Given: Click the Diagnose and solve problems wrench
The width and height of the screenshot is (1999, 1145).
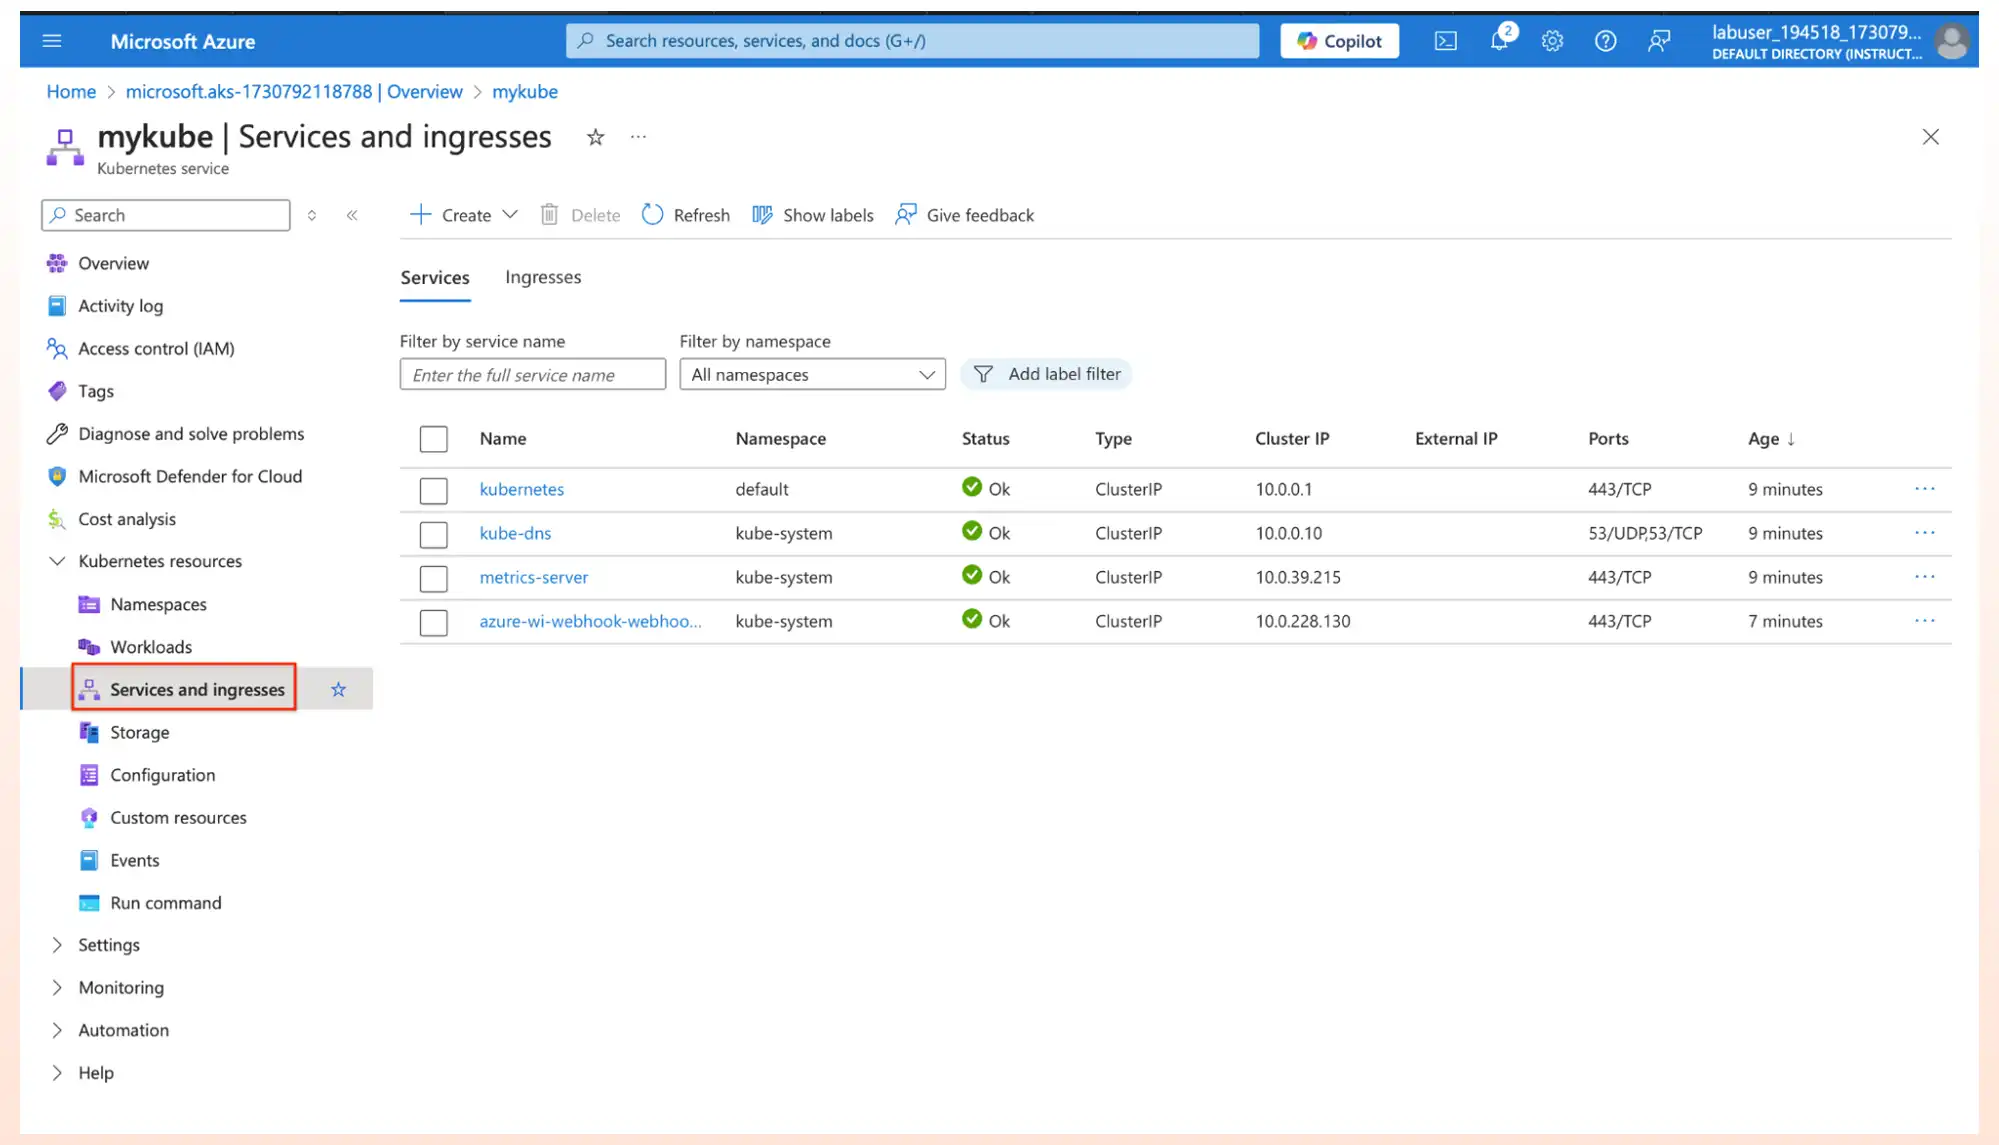Looking at the screenshot, I should (x=57, y=434).
